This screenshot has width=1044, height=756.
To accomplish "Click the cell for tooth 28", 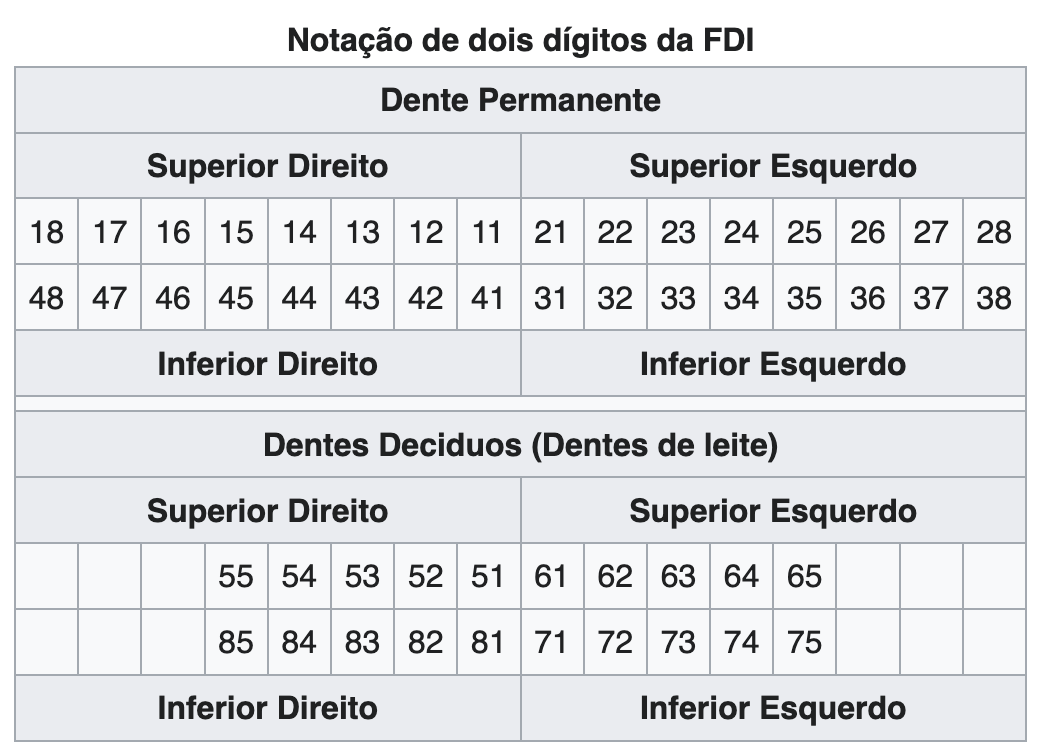I will 994,232.
